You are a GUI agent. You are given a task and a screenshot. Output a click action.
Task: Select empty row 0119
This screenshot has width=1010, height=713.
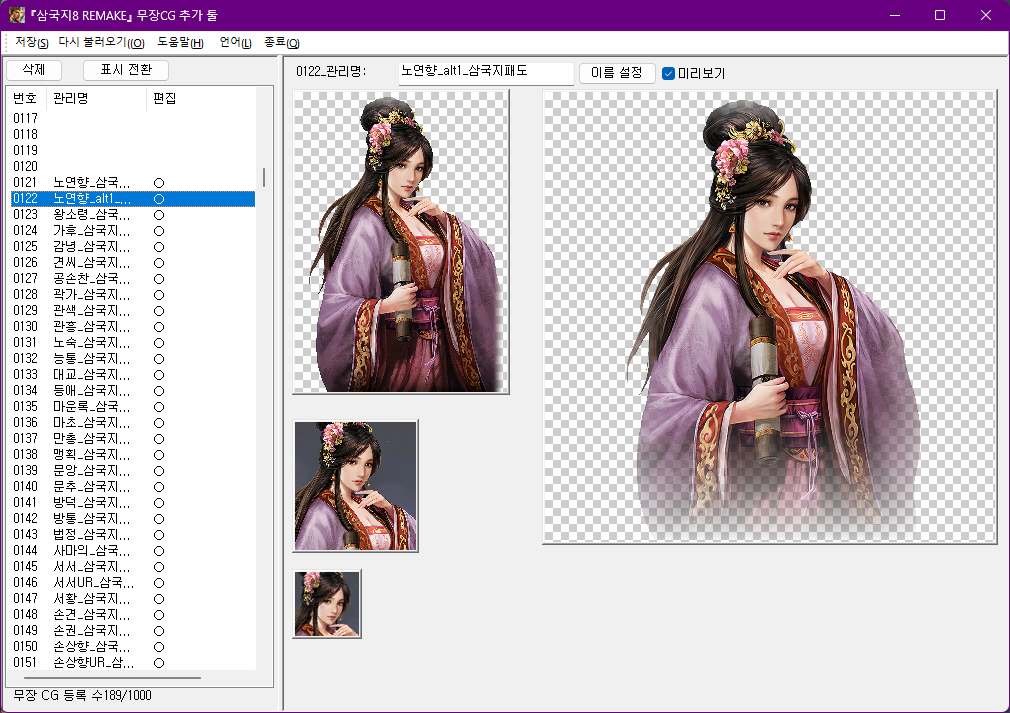(133, 151)
